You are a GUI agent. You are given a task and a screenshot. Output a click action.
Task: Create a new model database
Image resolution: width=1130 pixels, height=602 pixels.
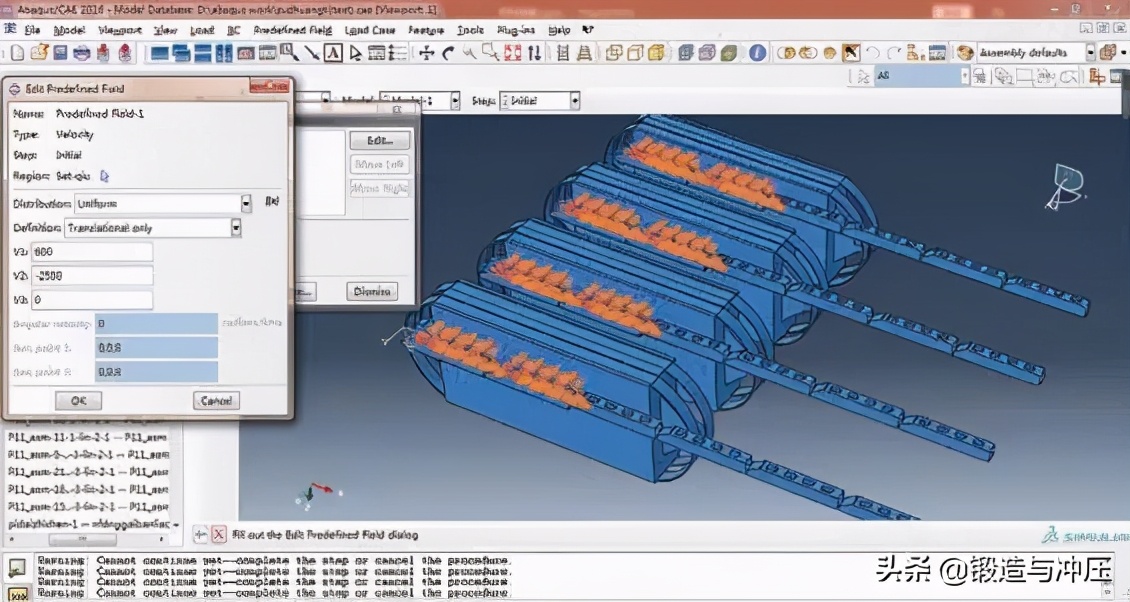[x=17, y=53]
